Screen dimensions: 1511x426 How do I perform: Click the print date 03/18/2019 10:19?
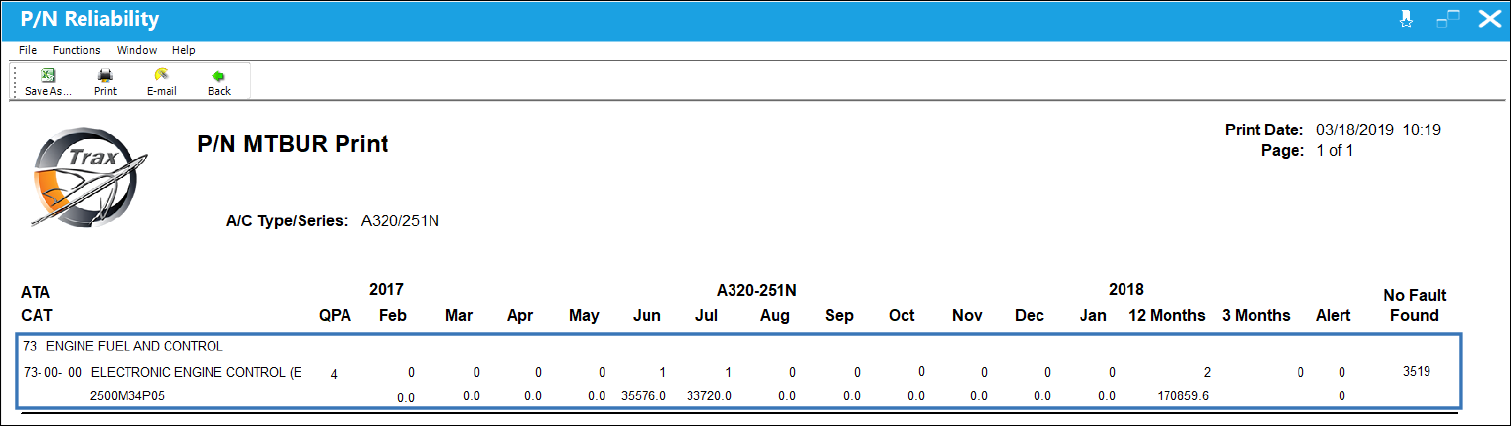point(1378,130)
